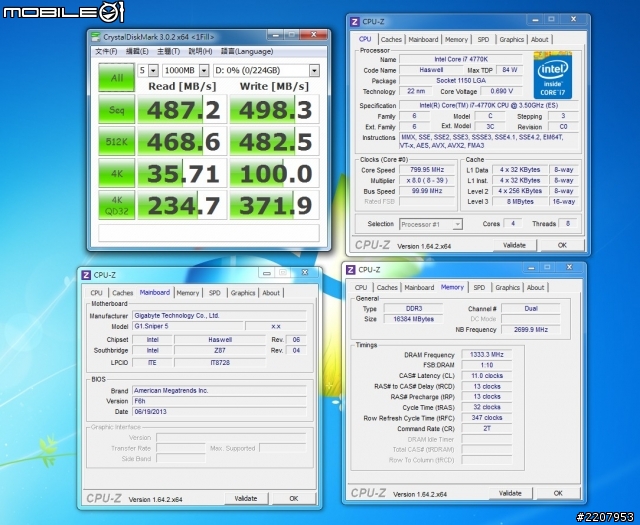This screenshot has height=525, width=640.
Task: Switch to Caches tab in CPU window
Action: coord(391,40)
